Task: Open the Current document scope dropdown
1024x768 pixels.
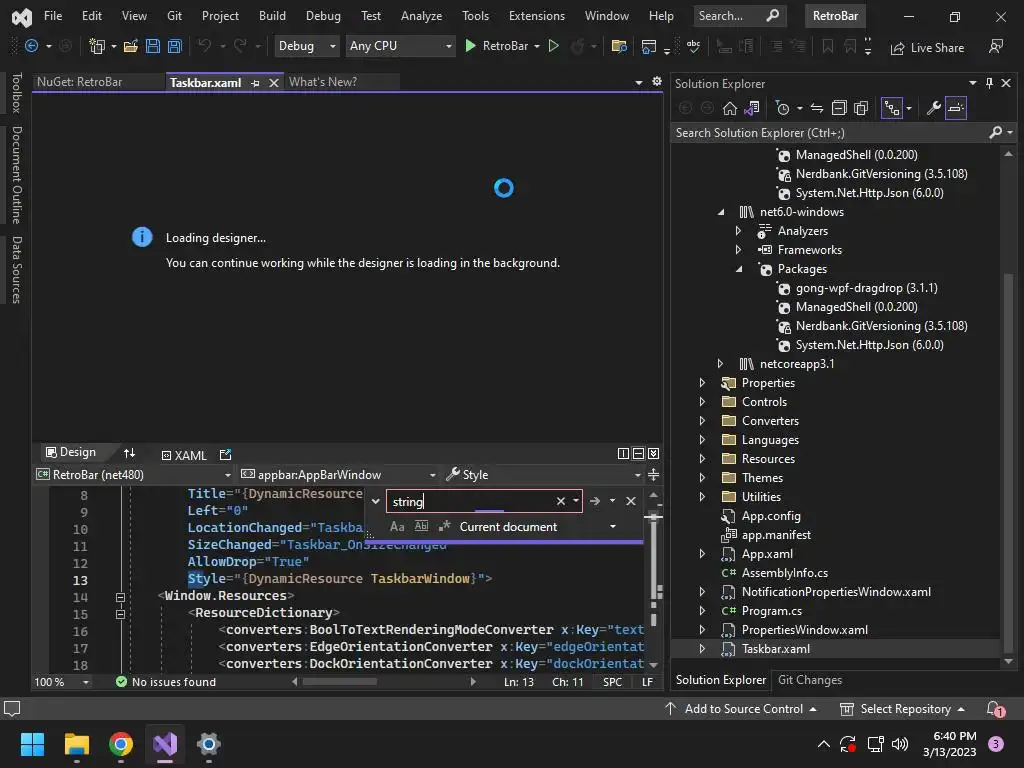Action: click(x=538, y=527)
